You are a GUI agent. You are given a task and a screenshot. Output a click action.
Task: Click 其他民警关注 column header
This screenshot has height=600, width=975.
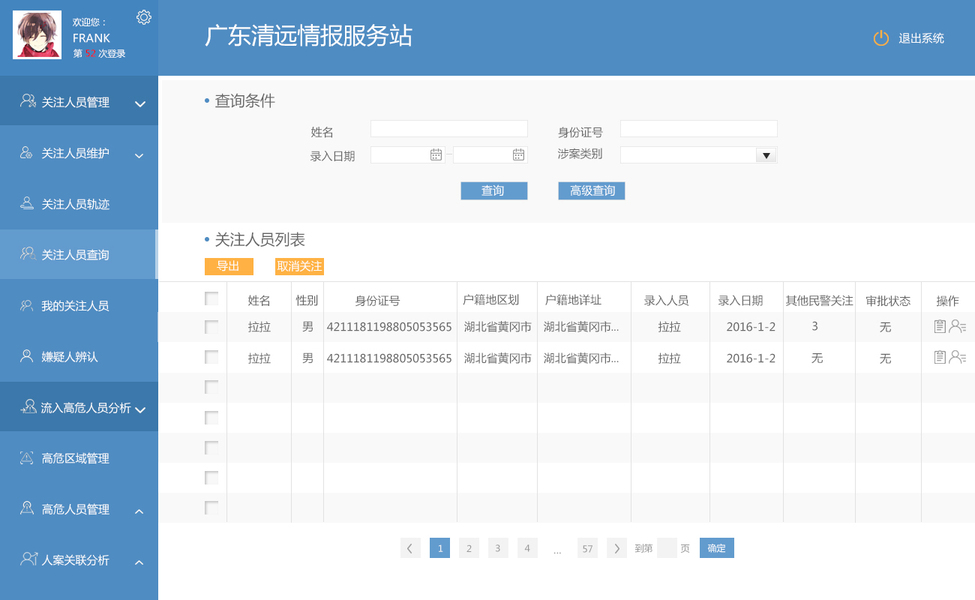pos(819,301)
